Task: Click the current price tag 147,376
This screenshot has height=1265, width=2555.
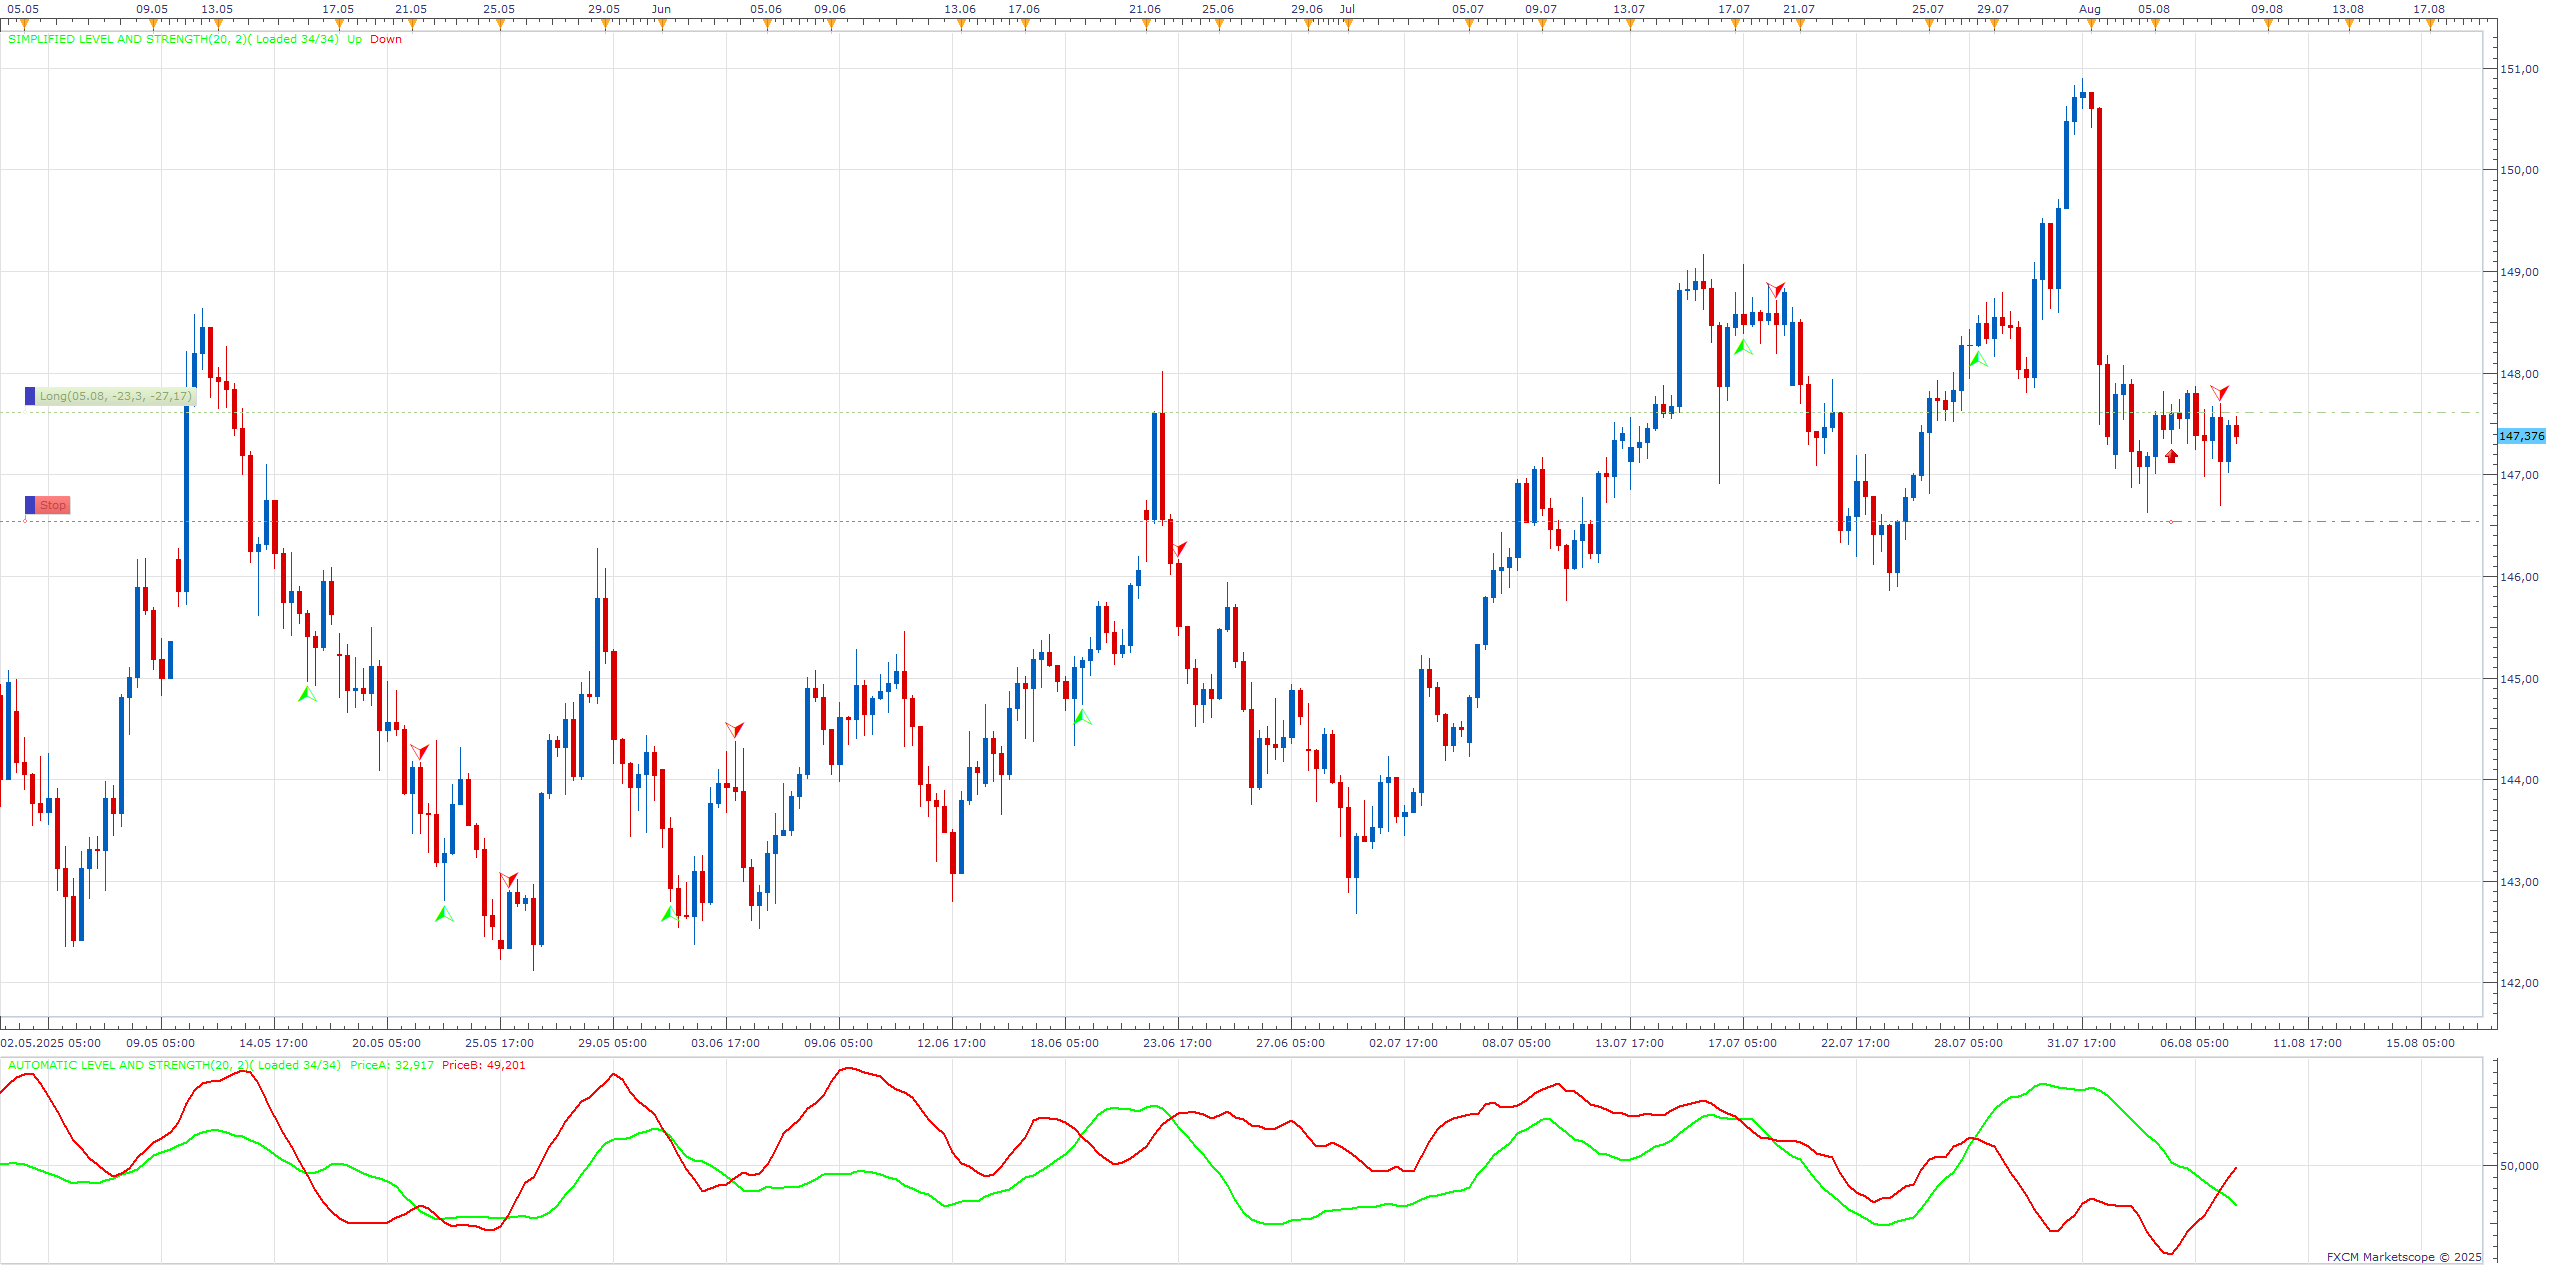Action: pos(2521,436)
